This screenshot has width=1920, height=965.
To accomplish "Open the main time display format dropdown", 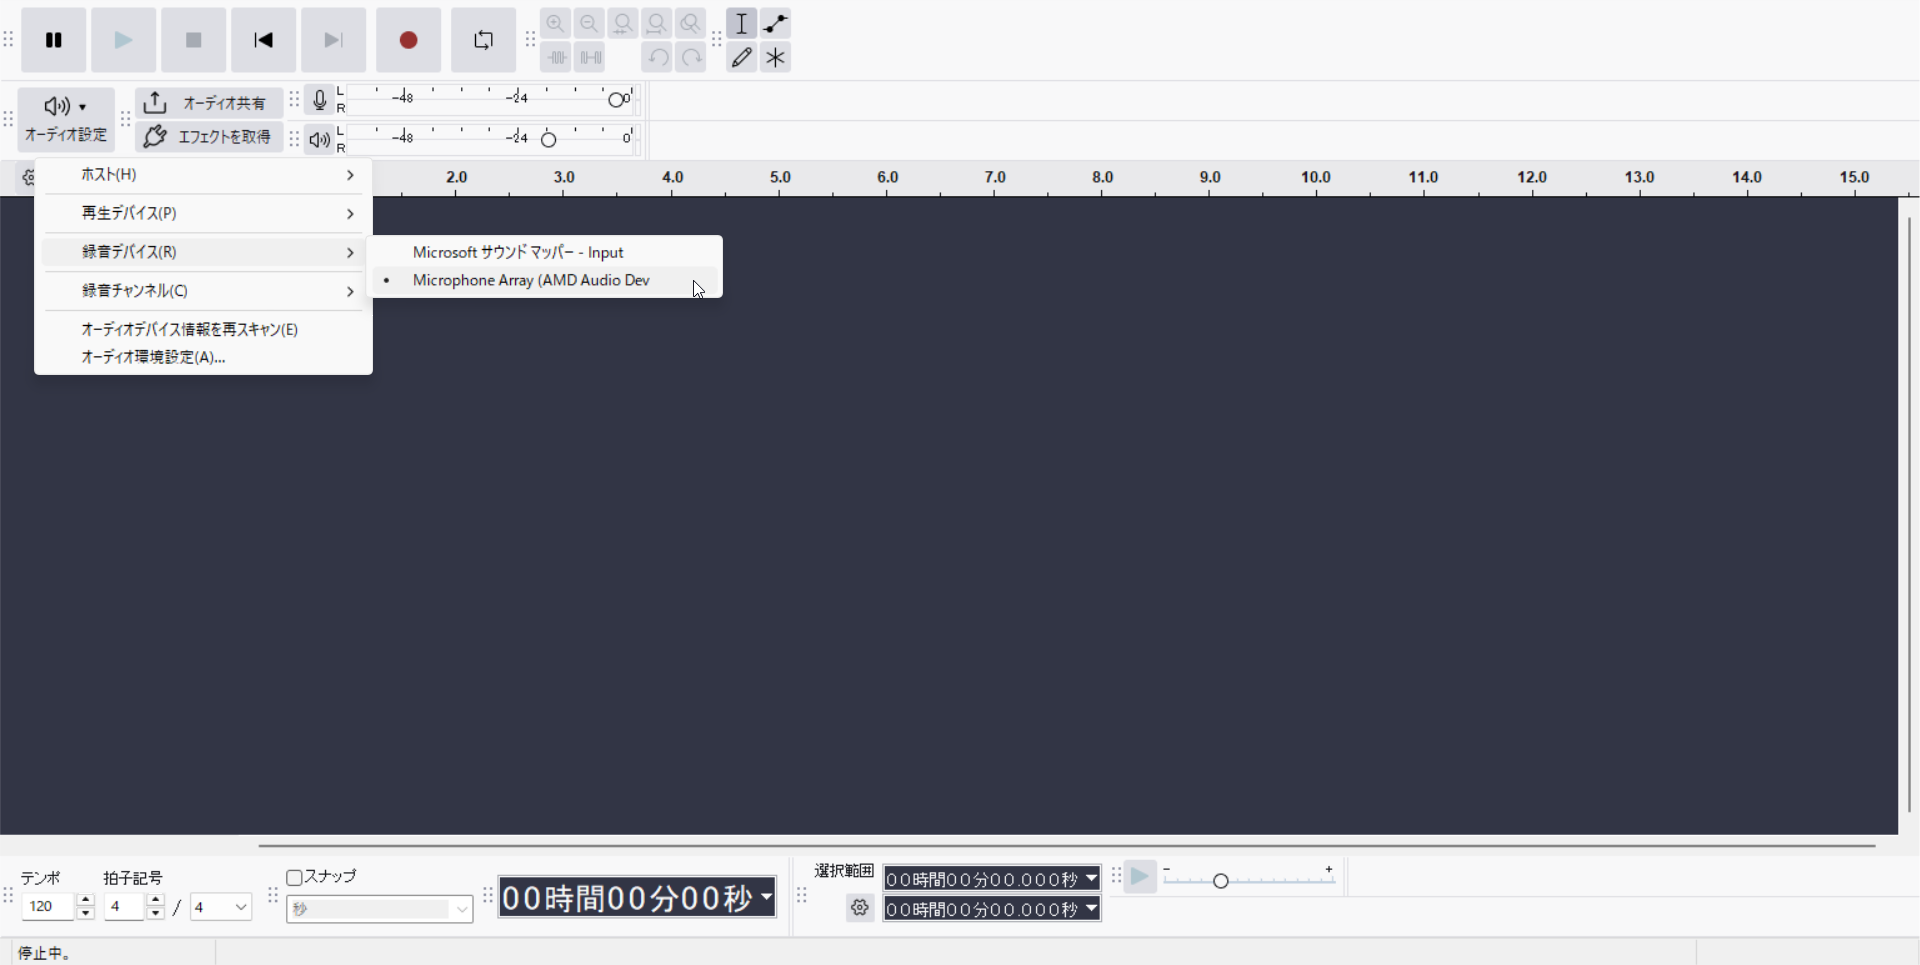I will click(x=766, y=897).
